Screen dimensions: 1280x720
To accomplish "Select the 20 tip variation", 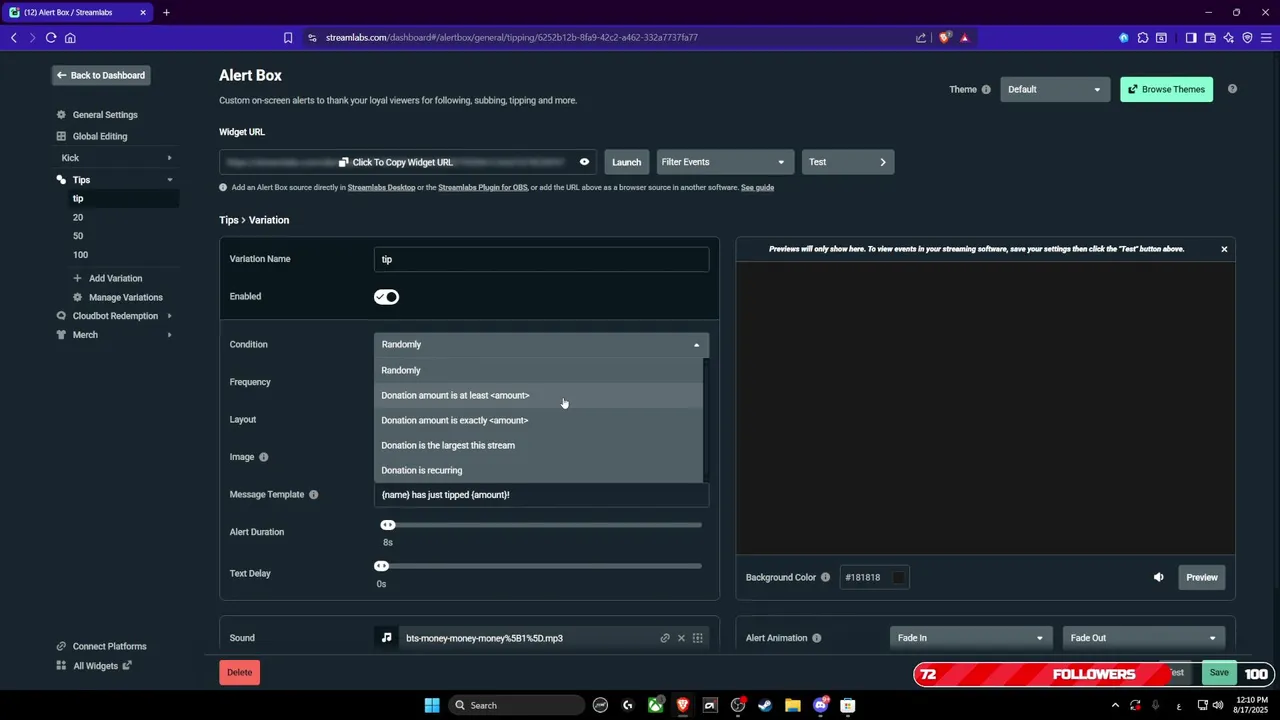I will 78,217.
